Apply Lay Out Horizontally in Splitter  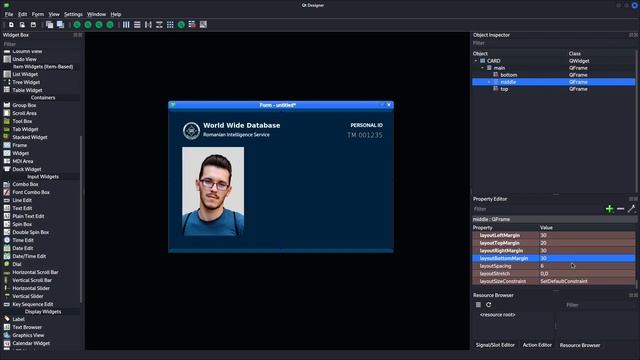148,25
